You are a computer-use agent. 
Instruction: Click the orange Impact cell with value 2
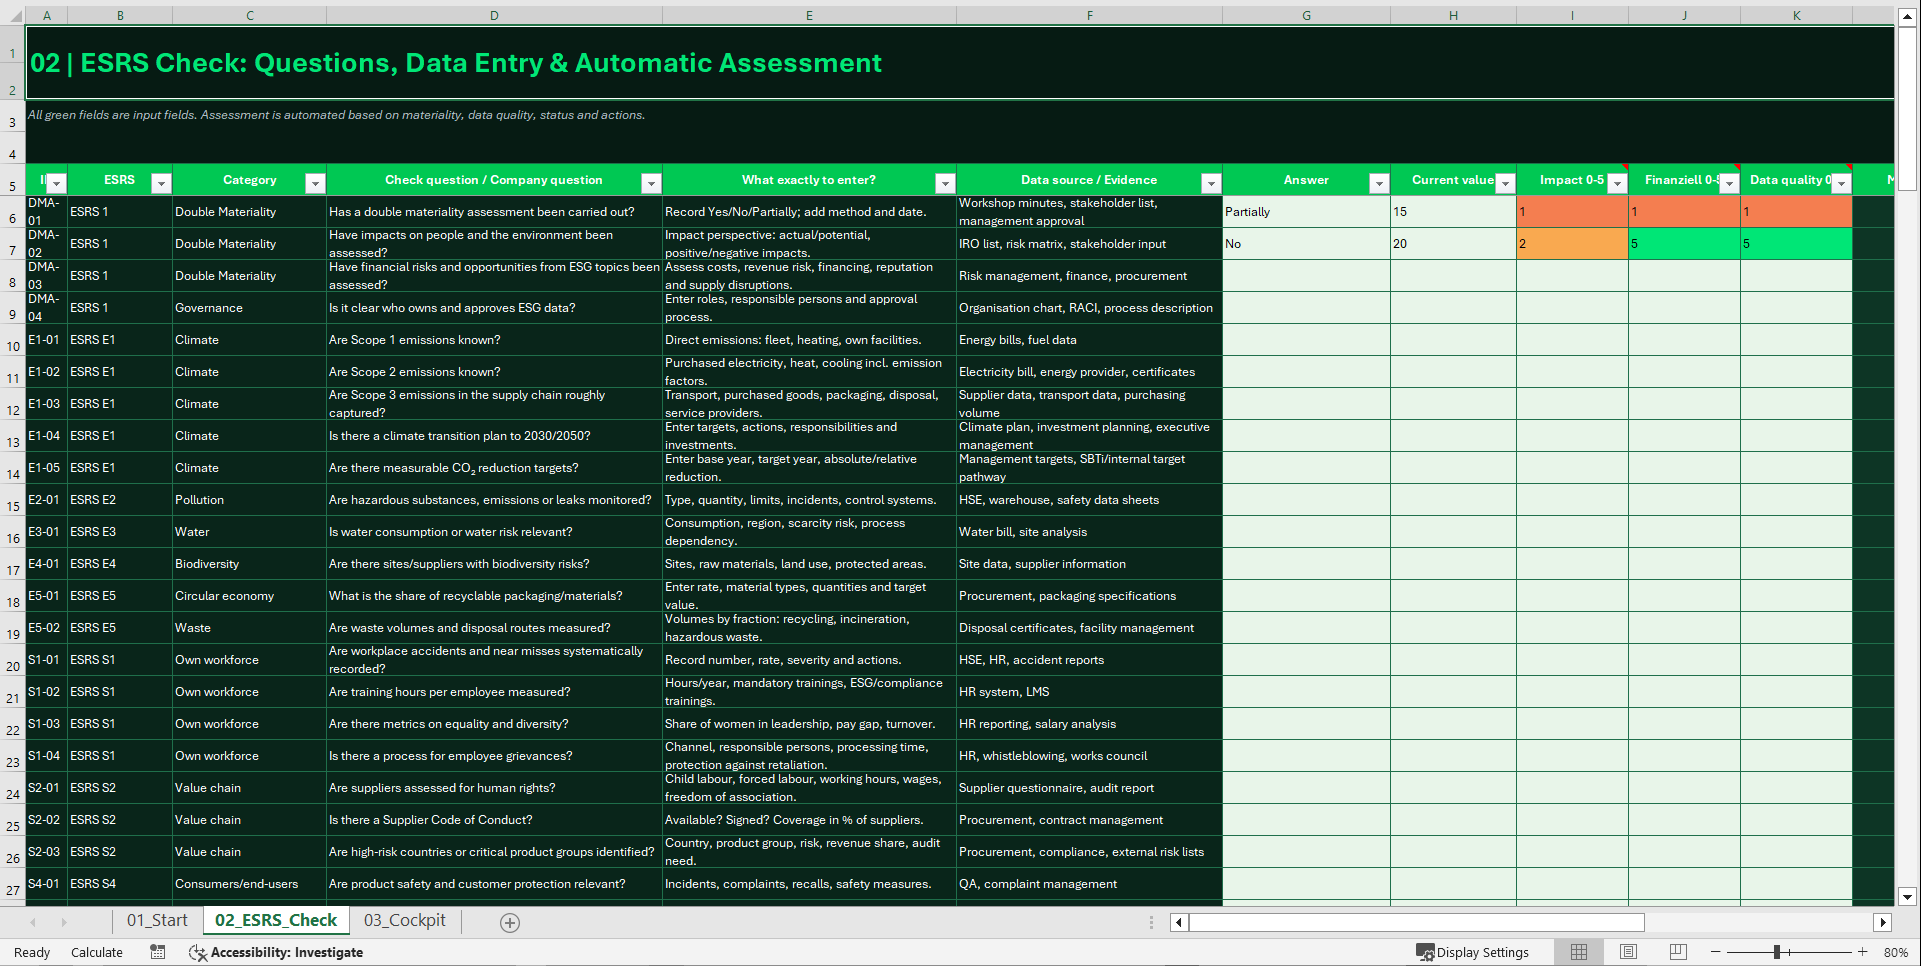click(1572, 244)
